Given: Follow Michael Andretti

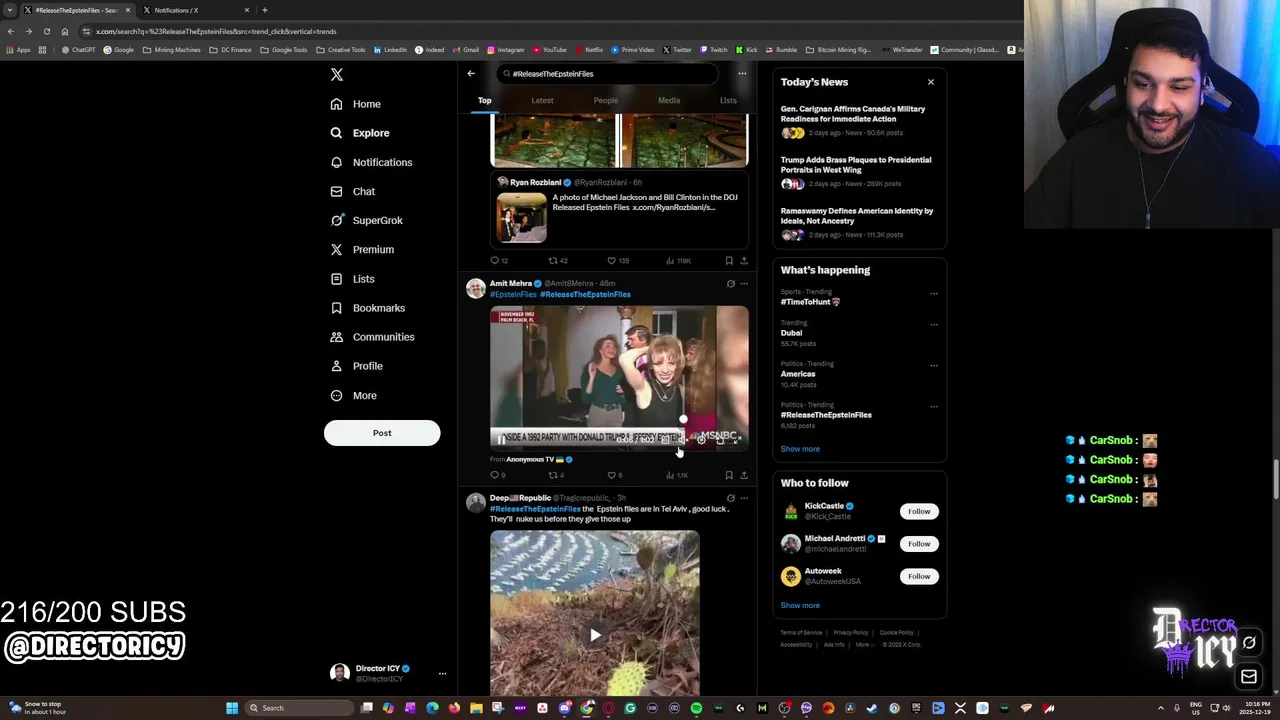Looking at the screenshot, I should (x=919, y=544).
